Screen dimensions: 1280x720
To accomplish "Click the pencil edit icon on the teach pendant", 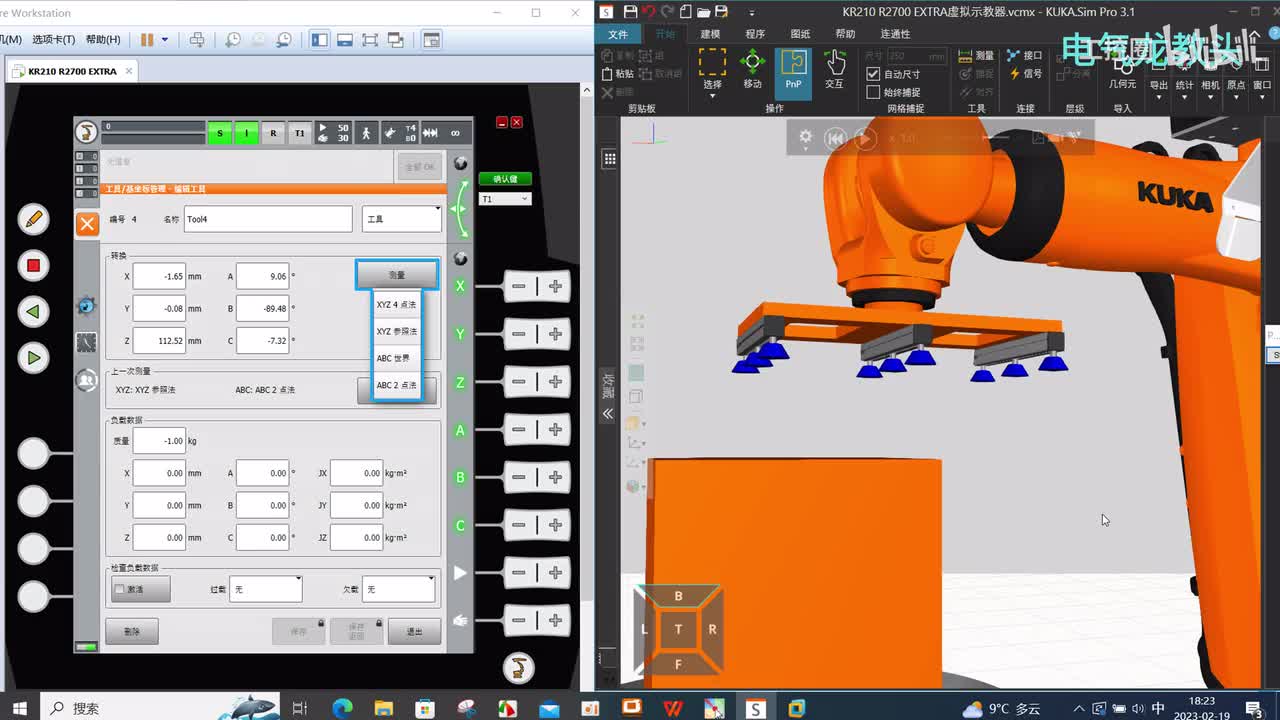I will (x=33, y=218).
